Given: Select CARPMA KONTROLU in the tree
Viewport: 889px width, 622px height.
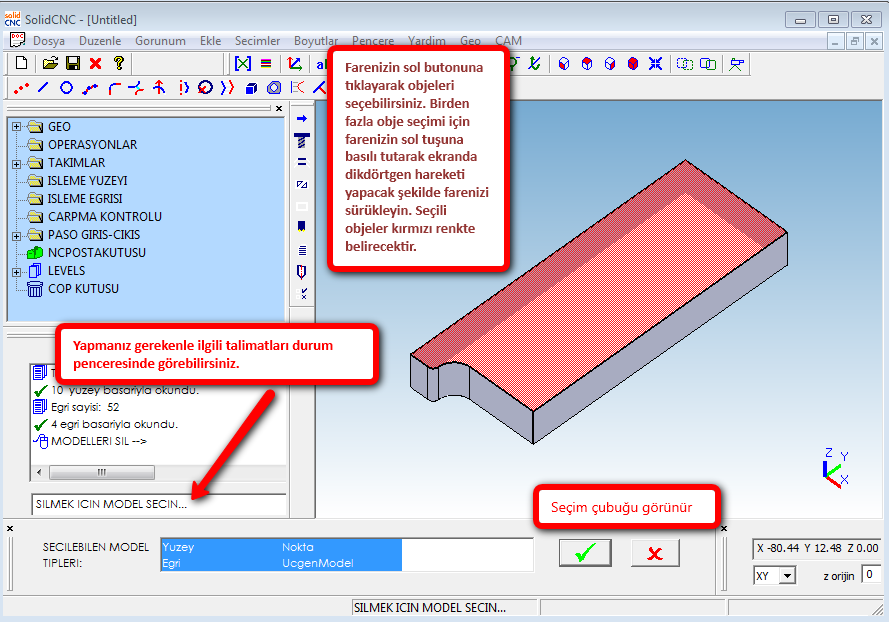Looking at the screenshot, I should [x=105, y=217].
